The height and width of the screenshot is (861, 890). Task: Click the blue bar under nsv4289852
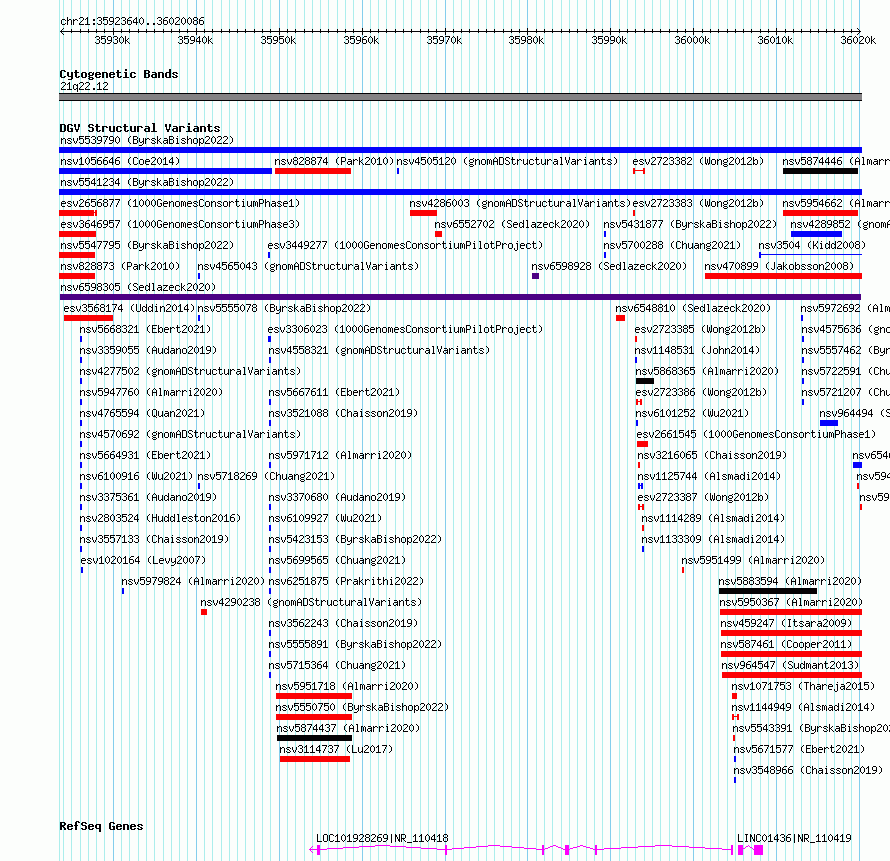point(816,234)
